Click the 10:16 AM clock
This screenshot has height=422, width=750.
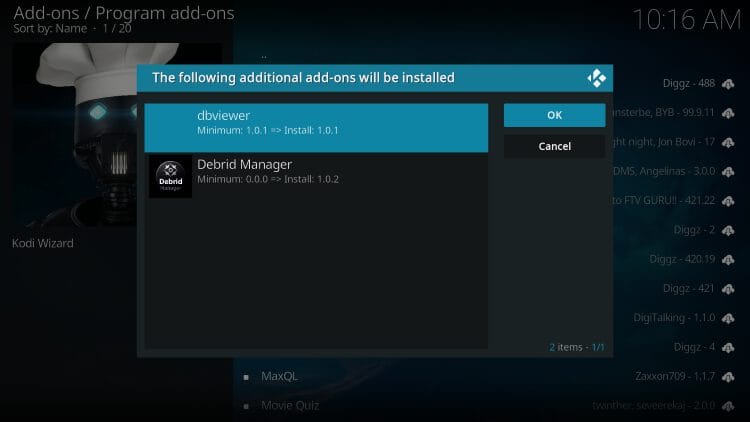[x=687, y=20]
